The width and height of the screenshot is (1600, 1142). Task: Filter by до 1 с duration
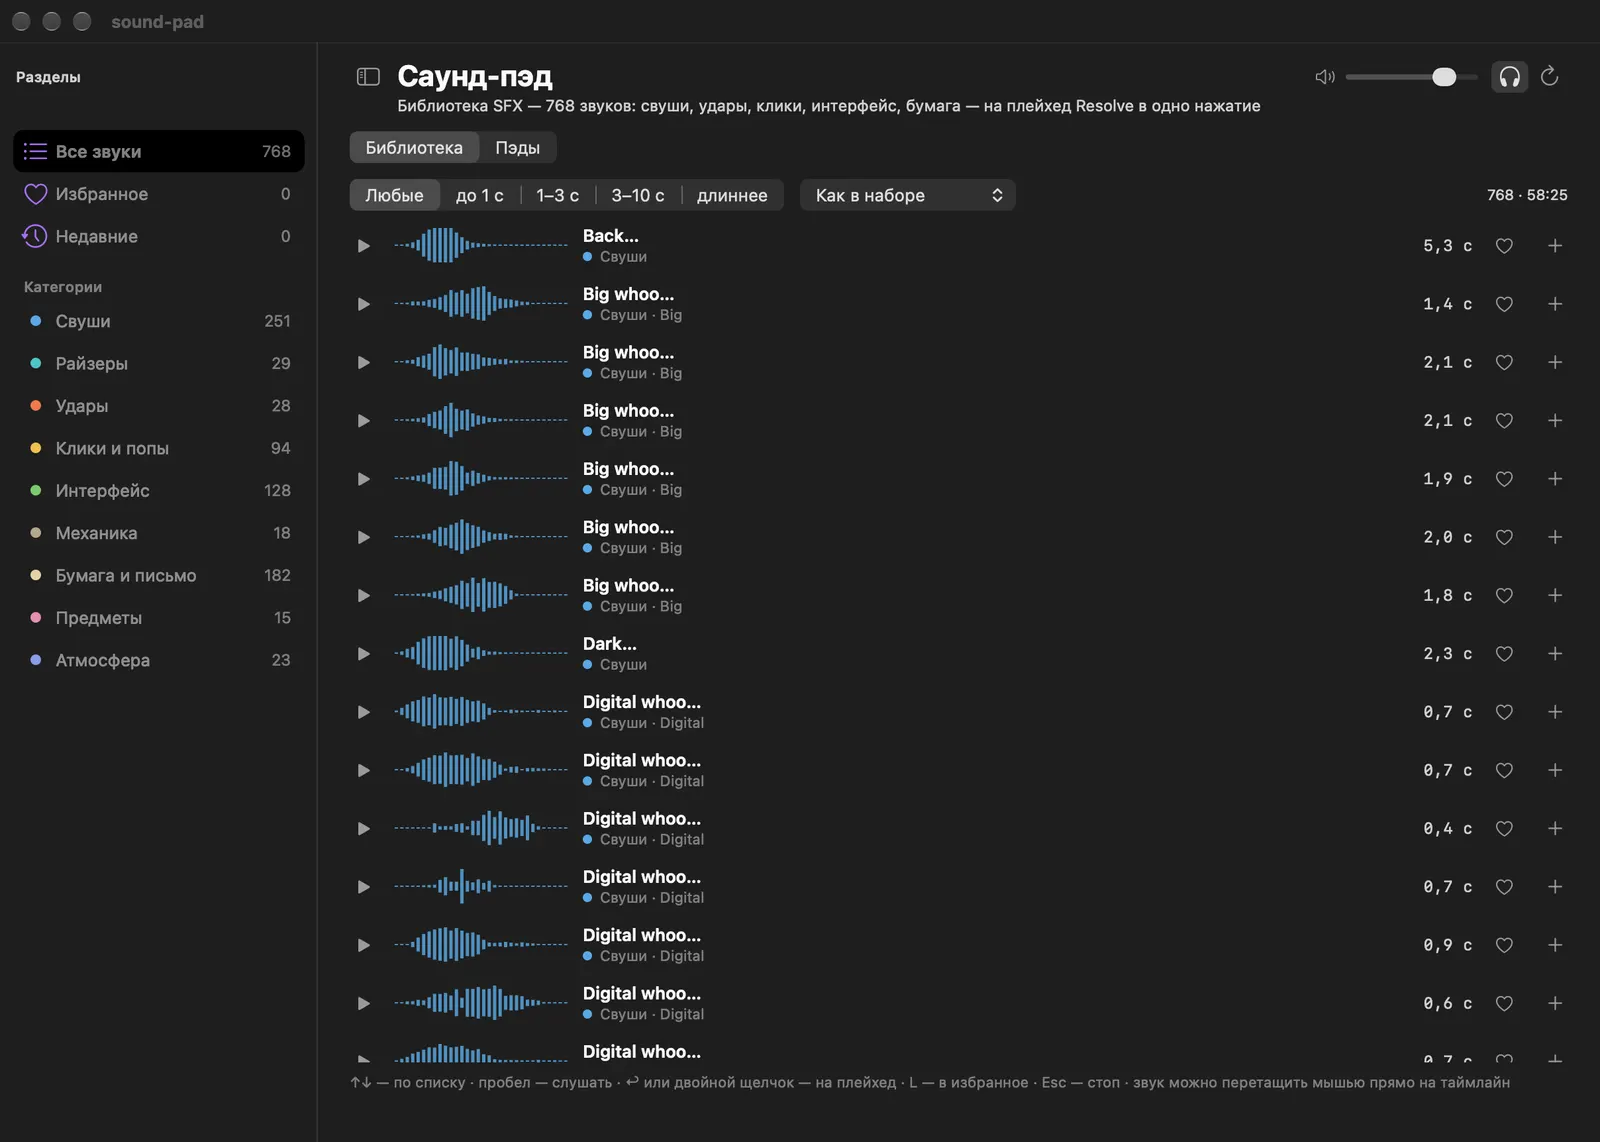coord(480,195)
